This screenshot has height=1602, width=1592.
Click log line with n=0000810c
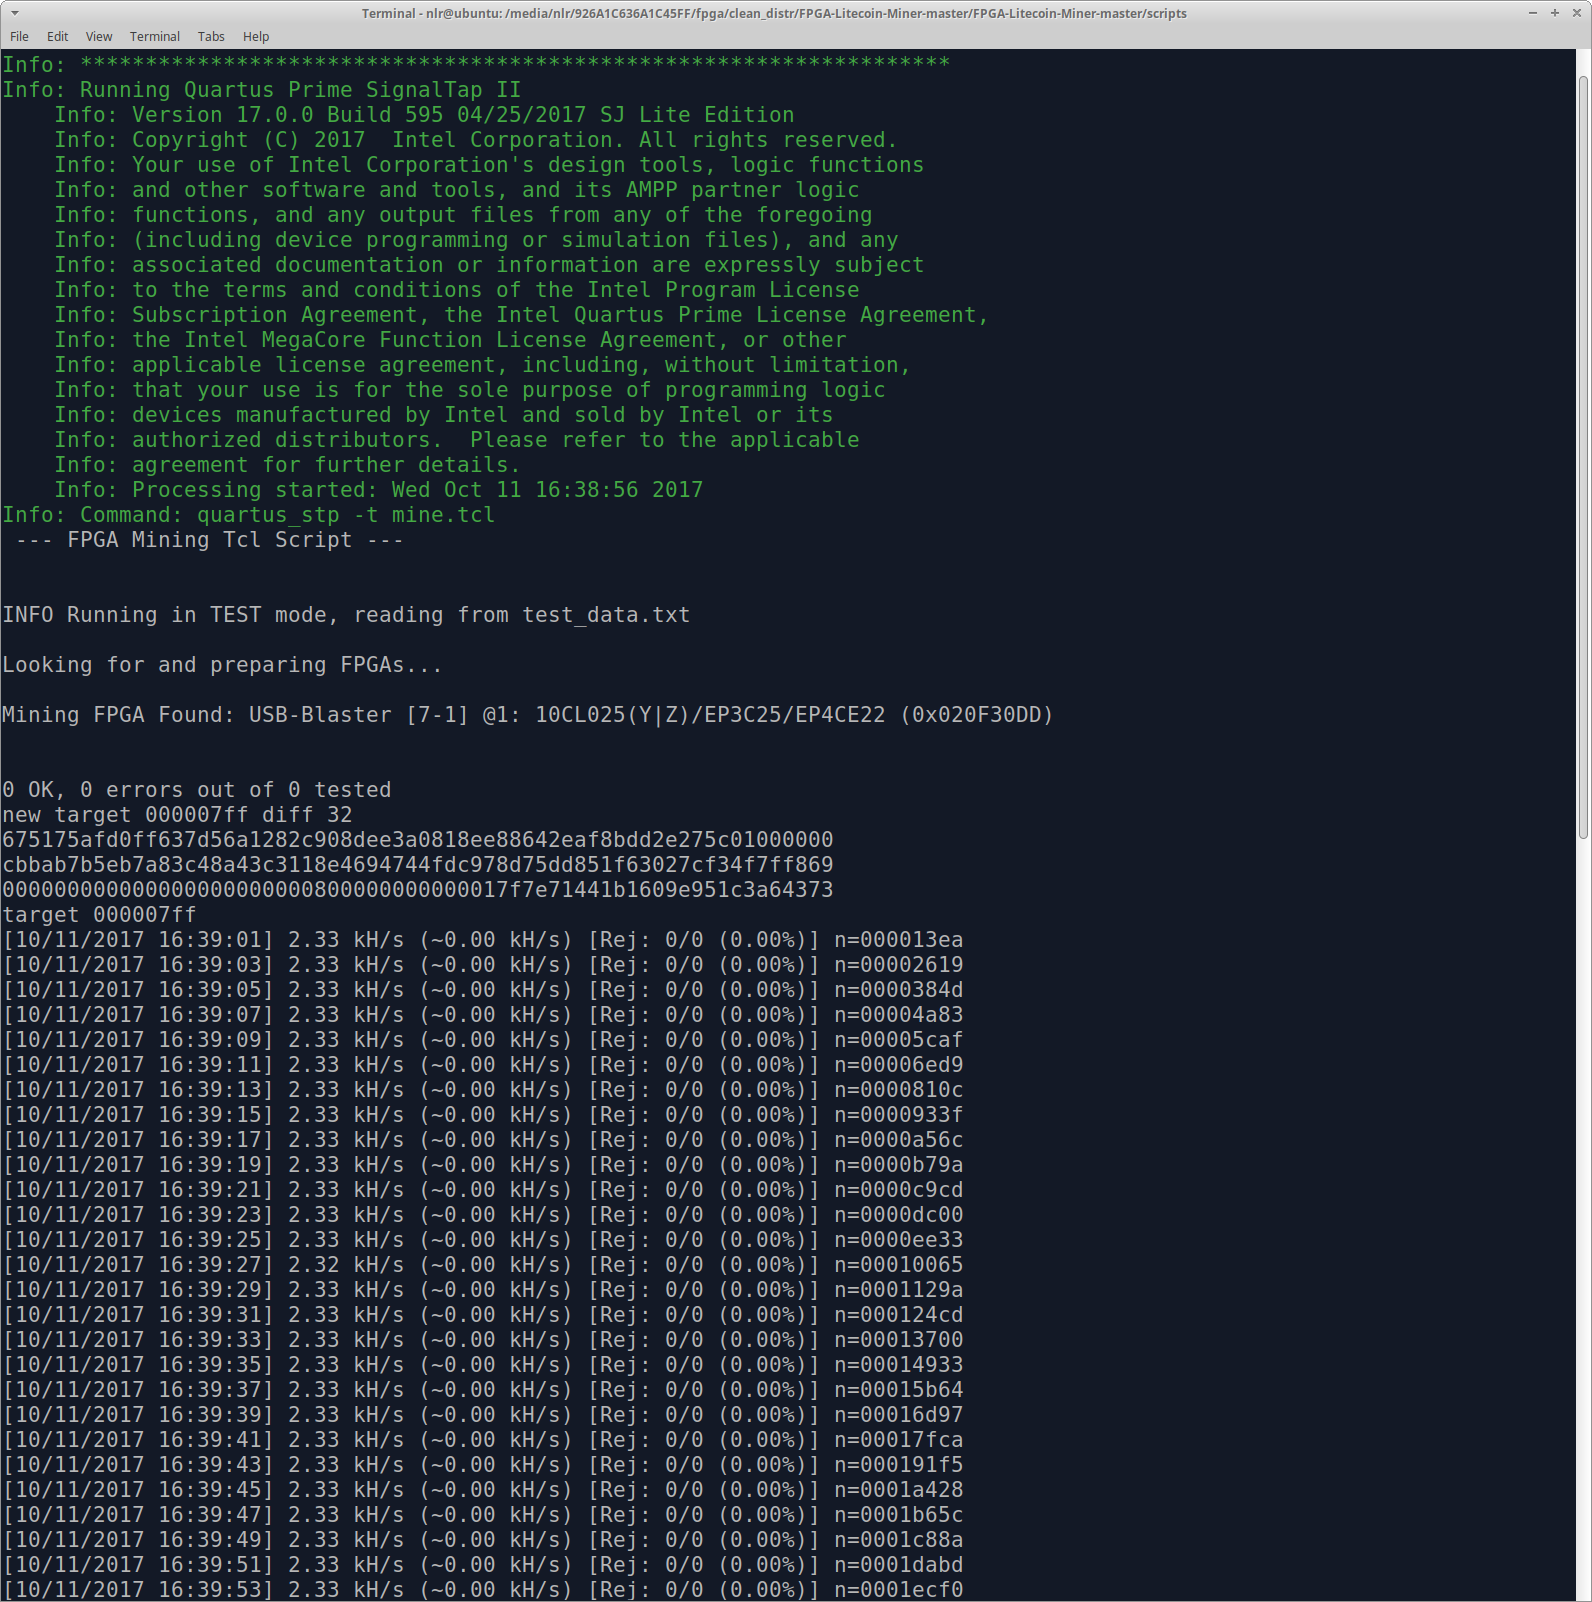tap(483, 1090)
